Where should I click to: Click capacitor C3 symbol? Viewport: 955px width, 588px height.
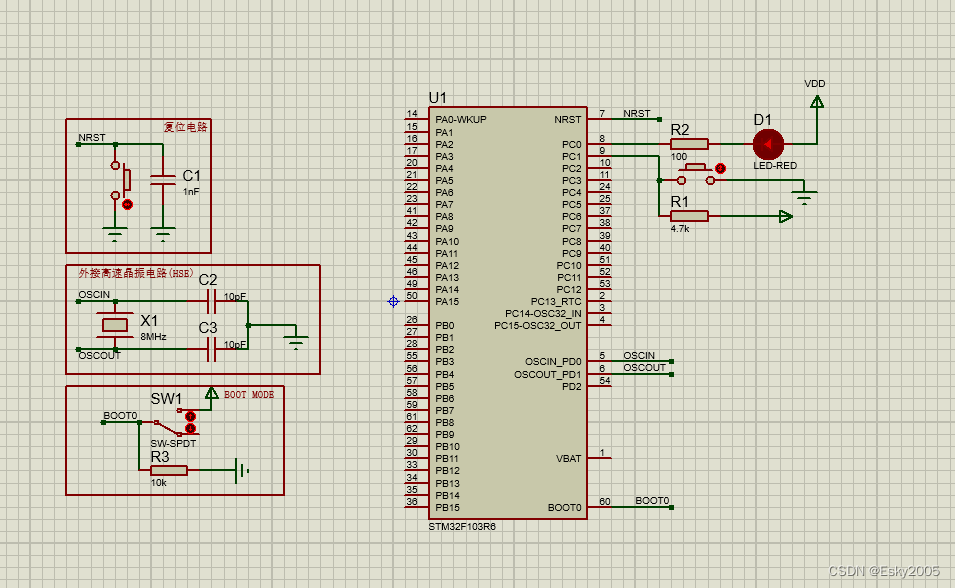pos(211,349)
